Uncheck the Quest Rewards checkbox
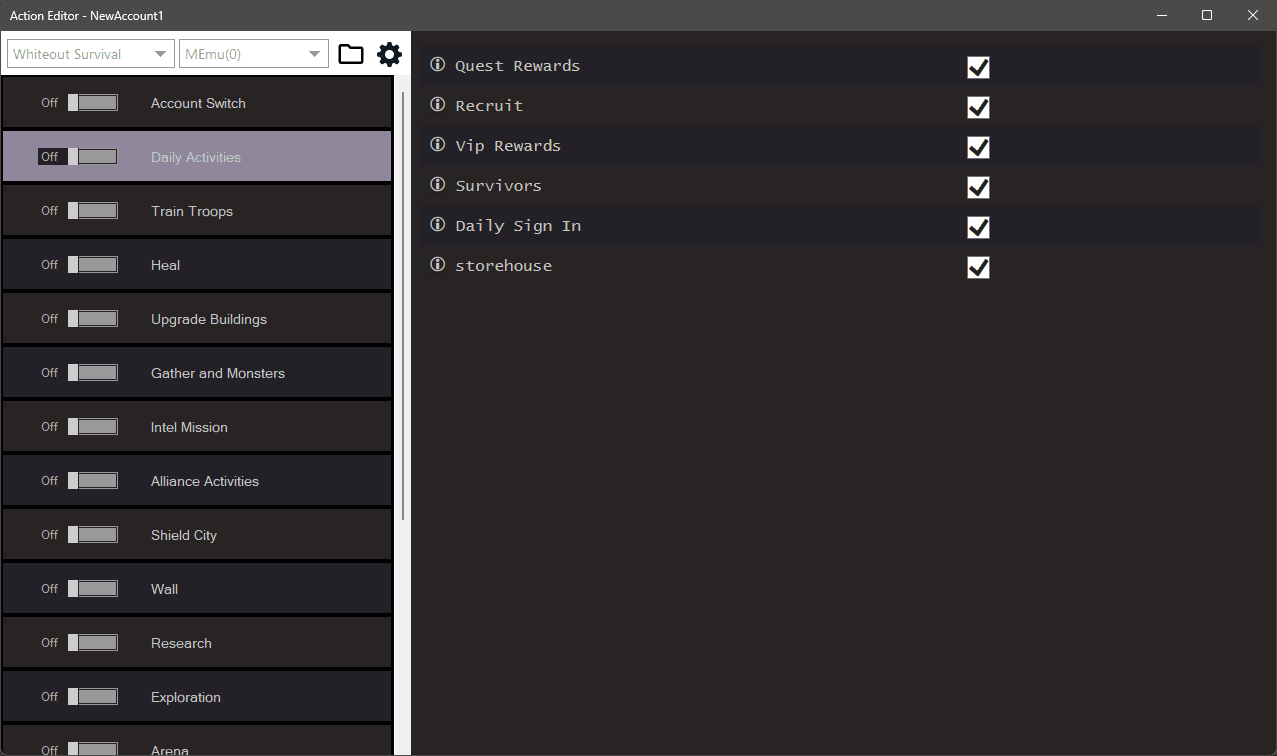The image size is (1277, 756). (x=978, y=67)
